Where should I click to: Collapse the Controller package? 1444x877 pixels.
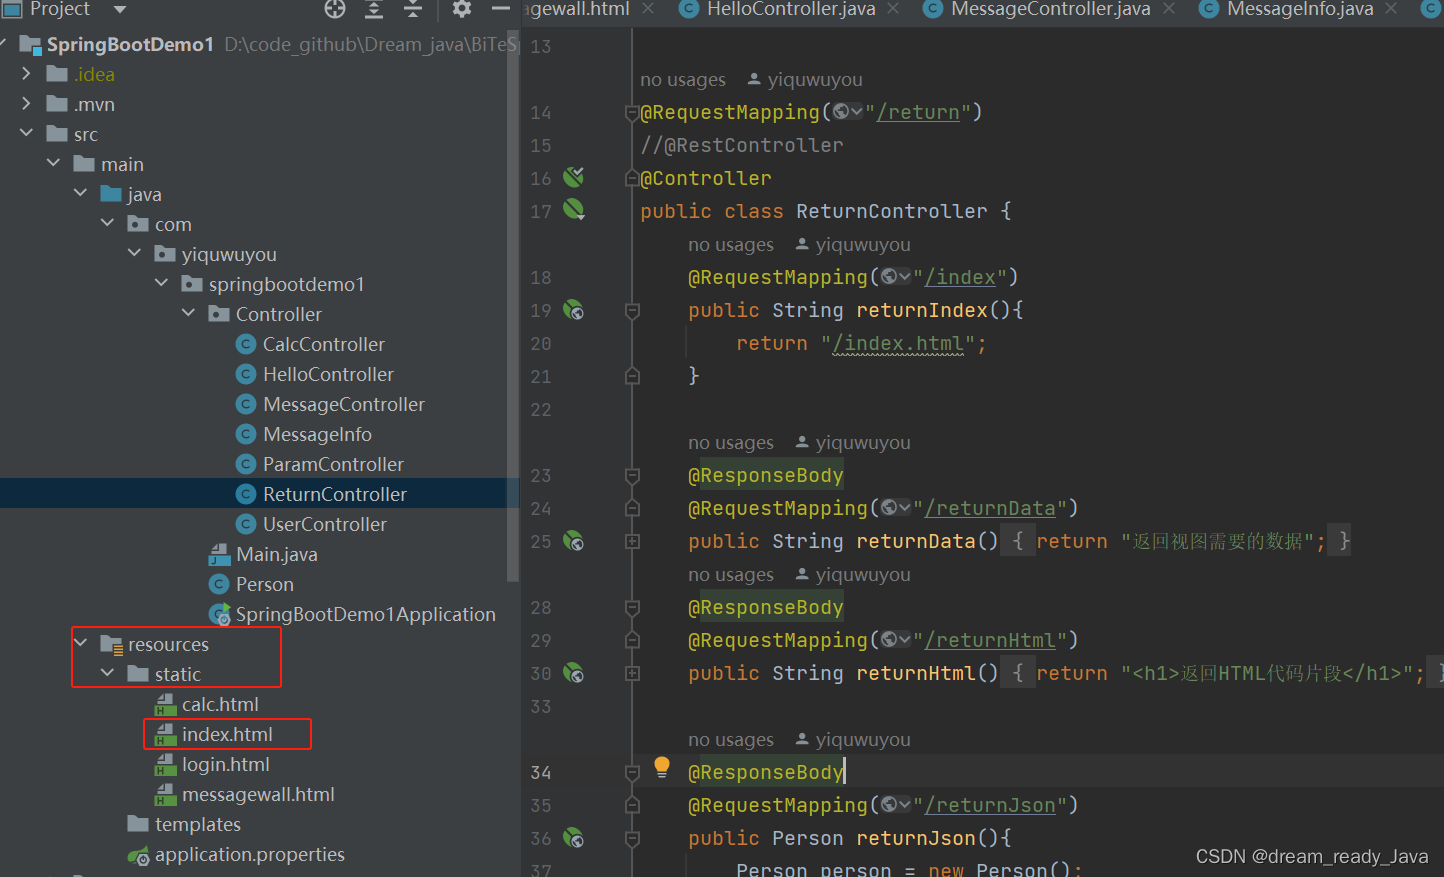[188, 313]
